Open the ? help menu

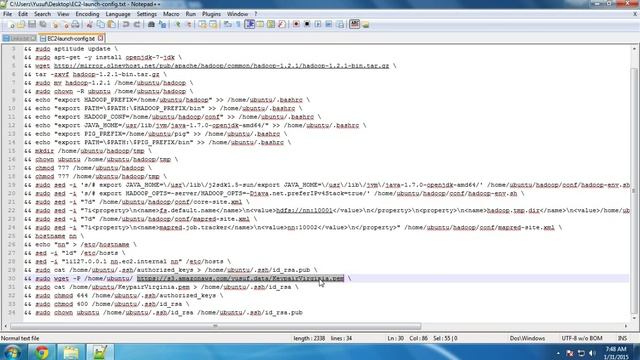coord(256,14)
